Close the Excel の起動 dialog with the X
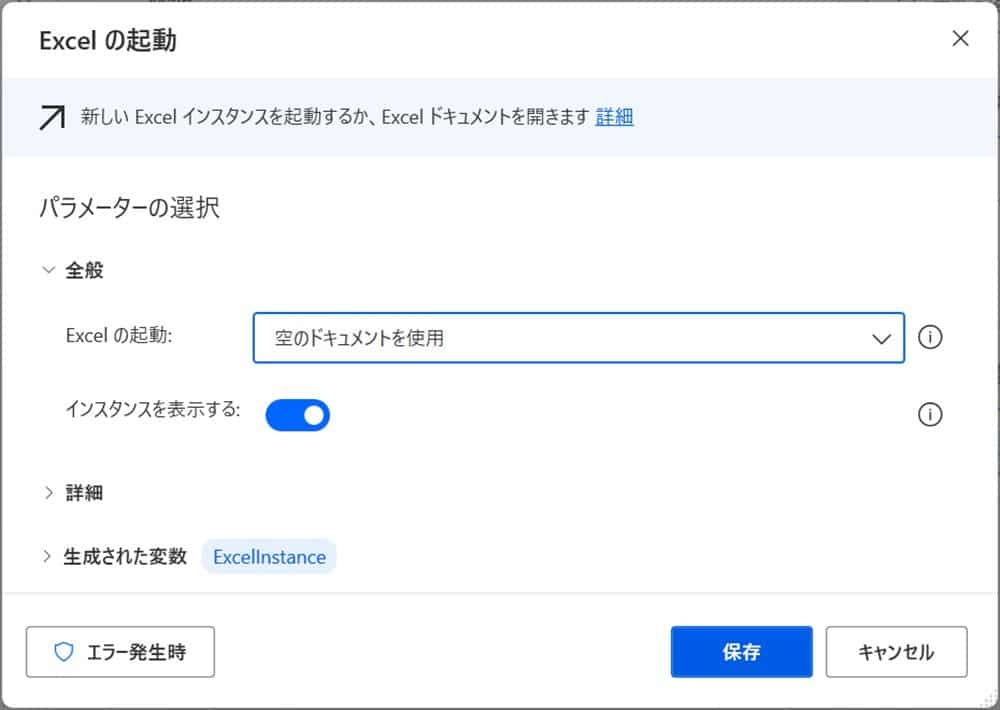 point(960,39)
